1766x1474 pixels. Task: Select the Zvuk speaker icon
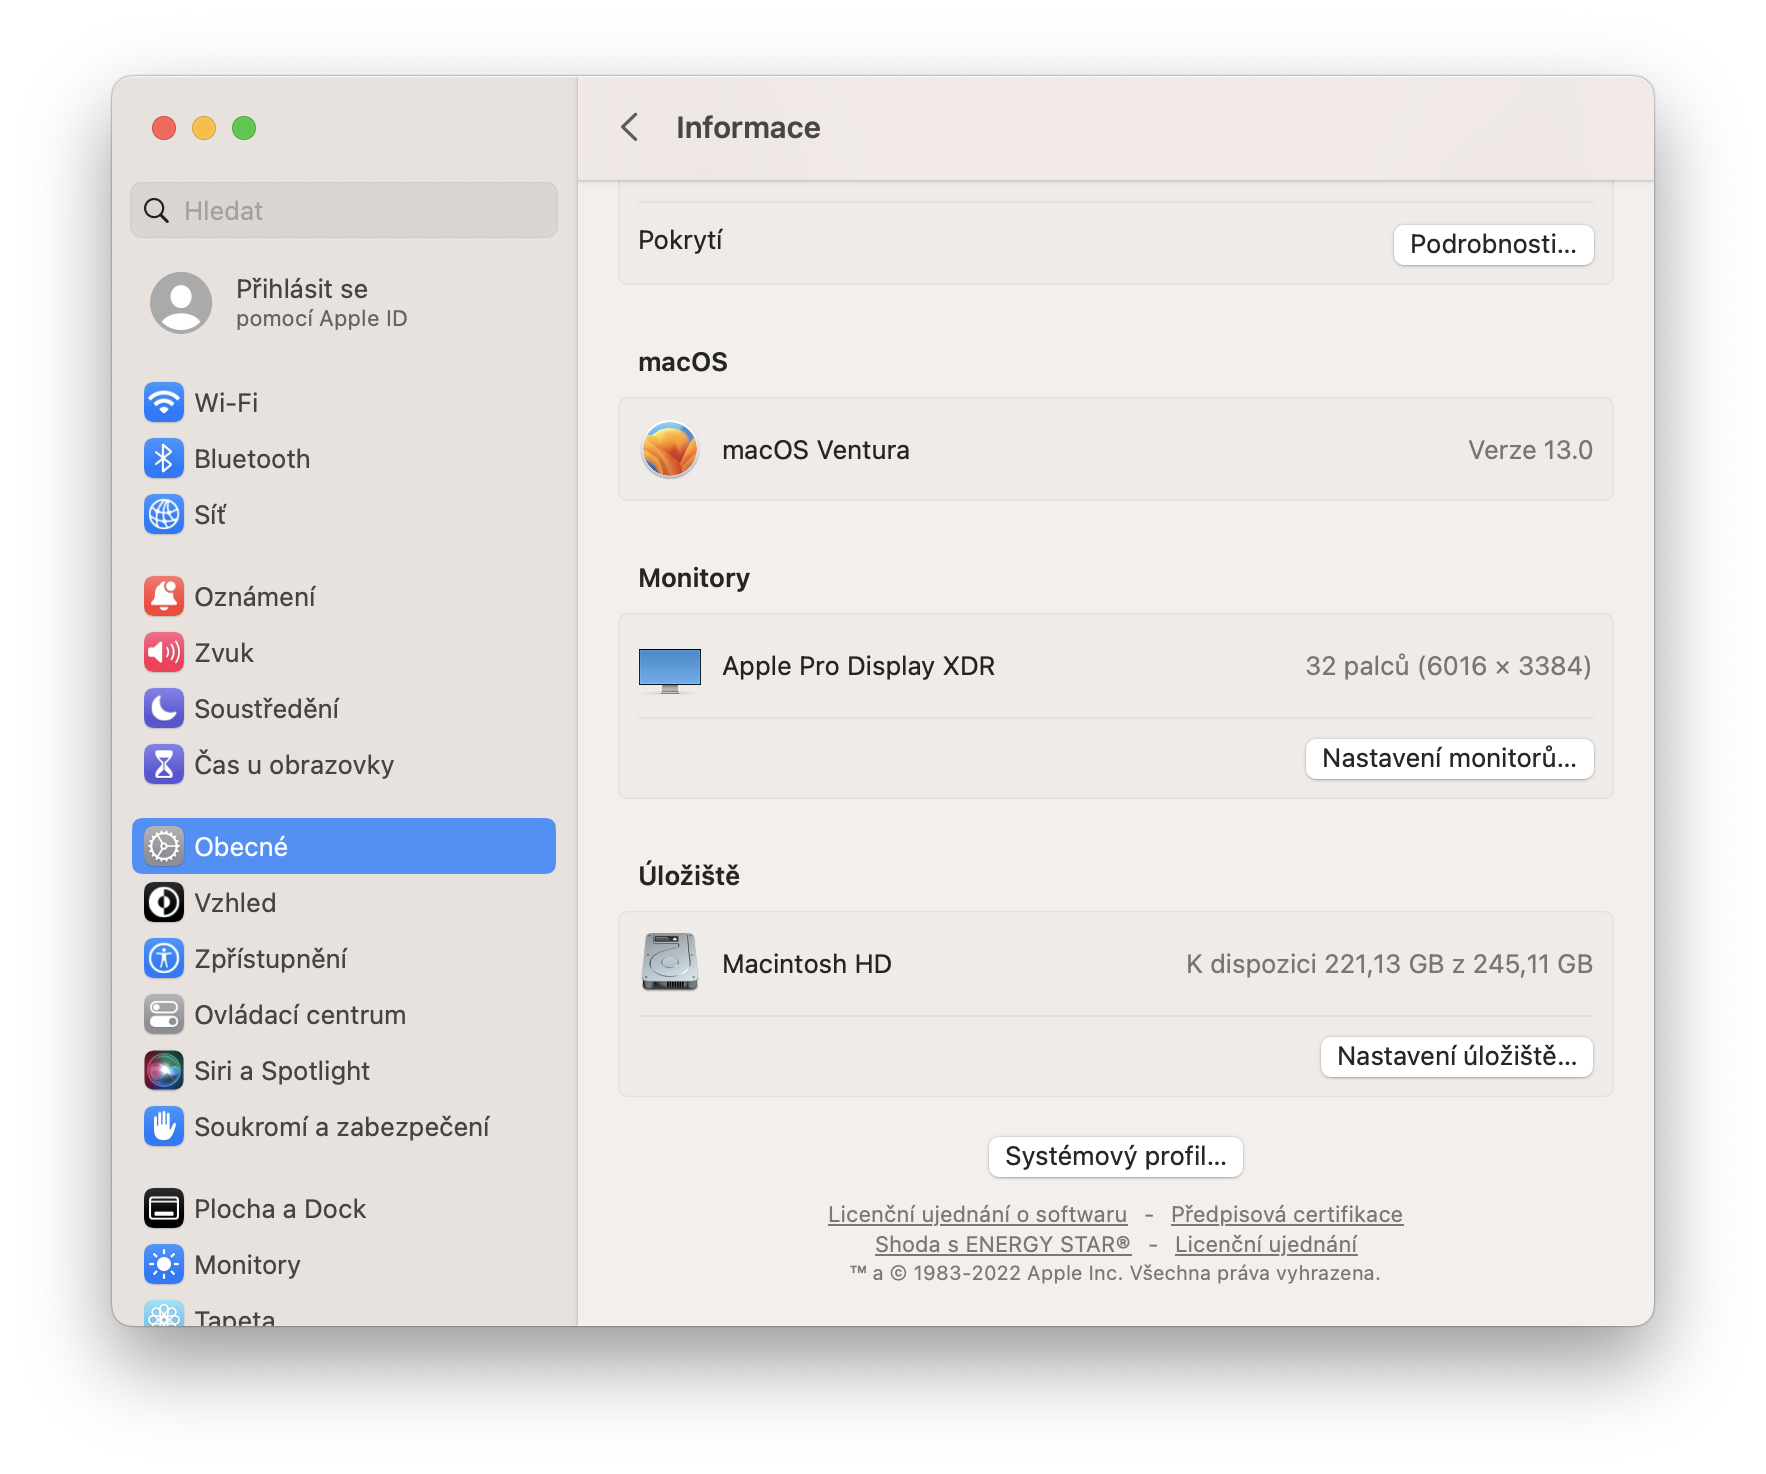pos(164,652)
